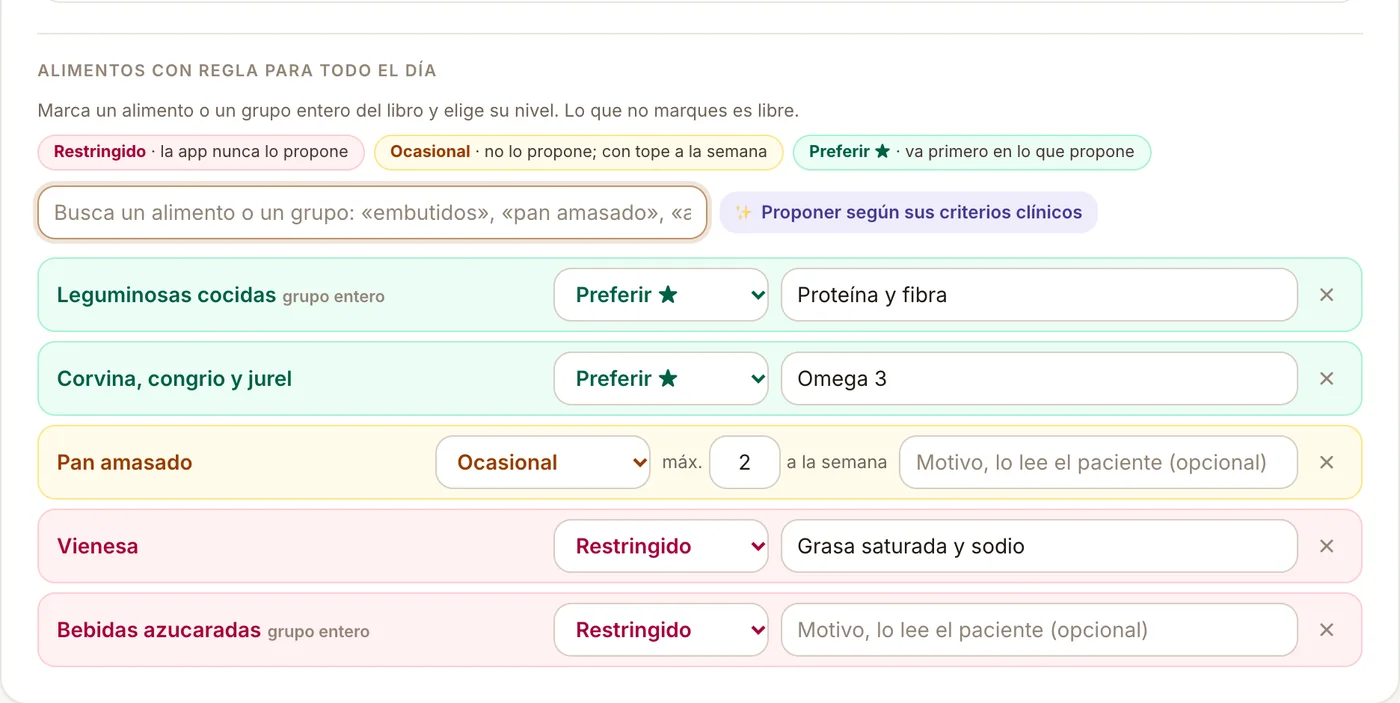Click the heading ALIMENTOS CON REGLA PARA TODO EL DÍA
Screen dimensions: 1400x703
click(237, 71)
